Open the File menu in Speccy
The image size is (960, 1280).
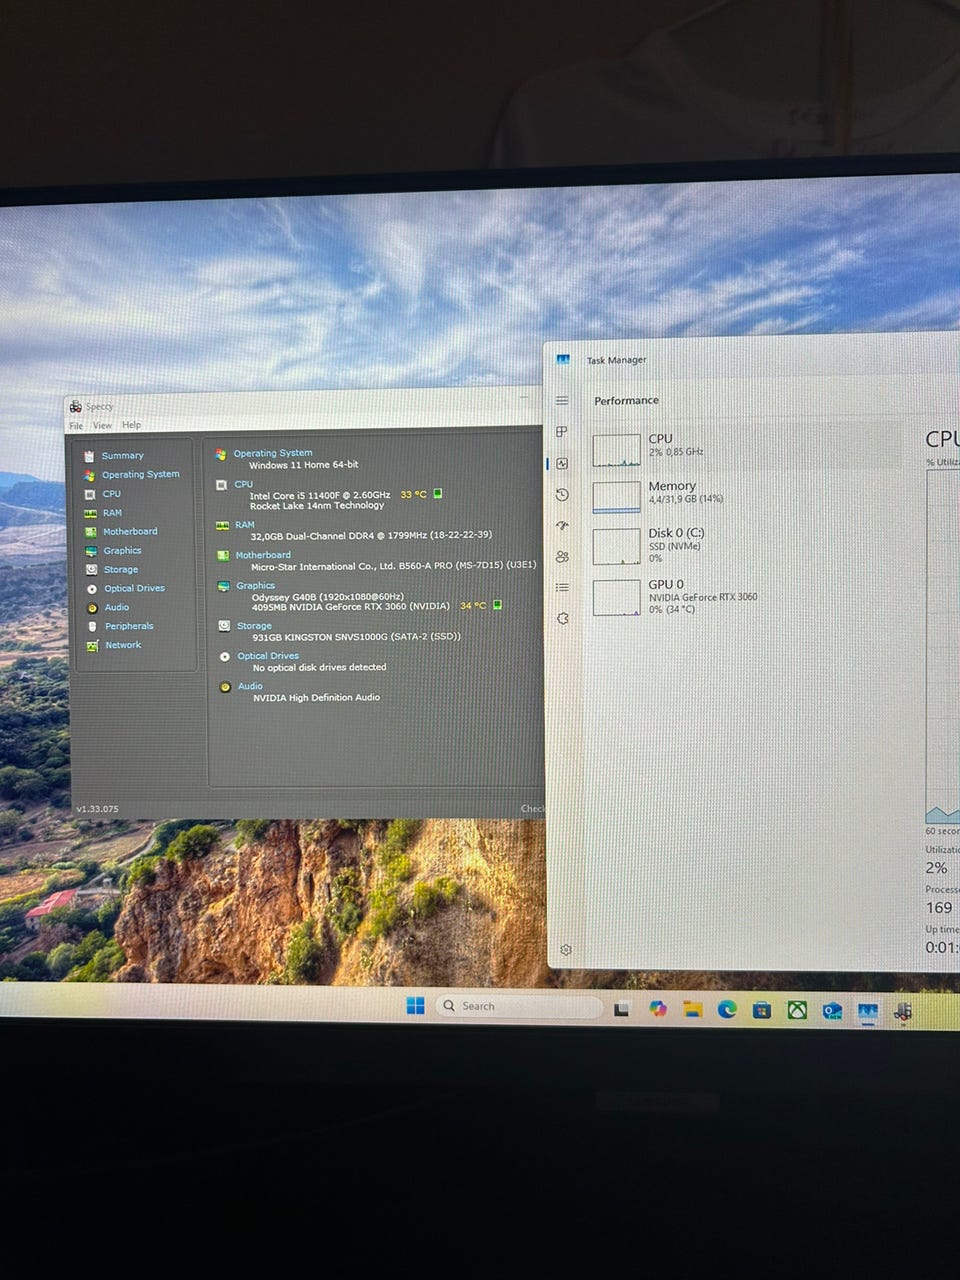tap(76, 426)
